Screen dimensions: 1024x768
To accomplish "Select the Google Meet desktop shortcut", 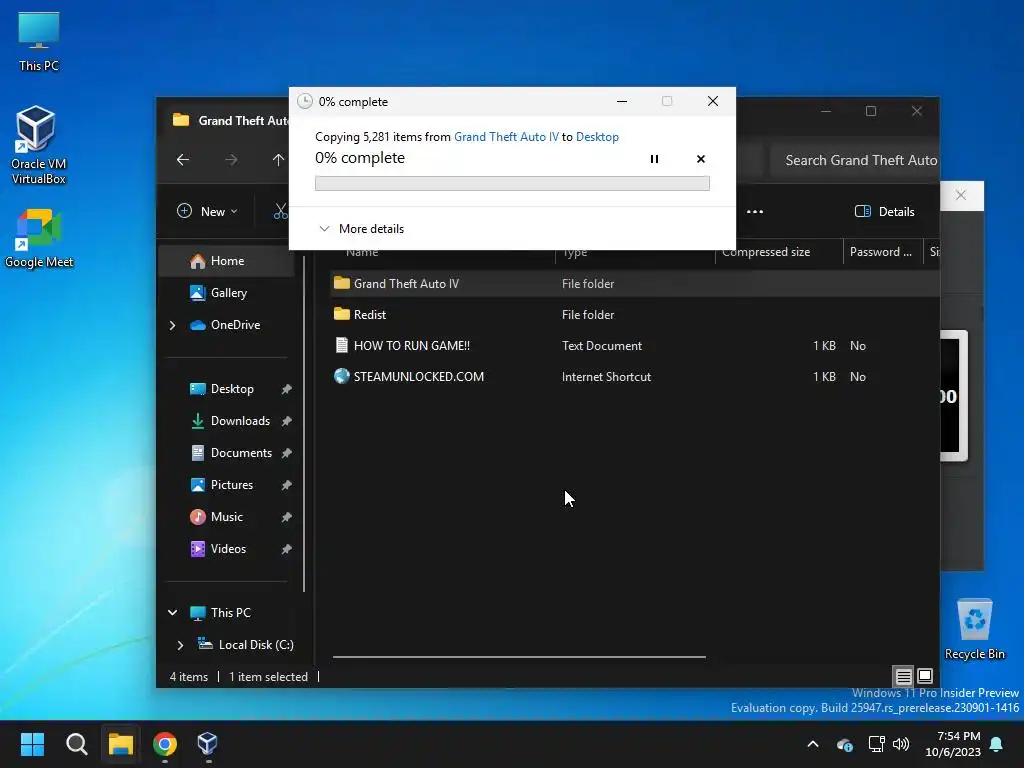I will tap(39, 238).
